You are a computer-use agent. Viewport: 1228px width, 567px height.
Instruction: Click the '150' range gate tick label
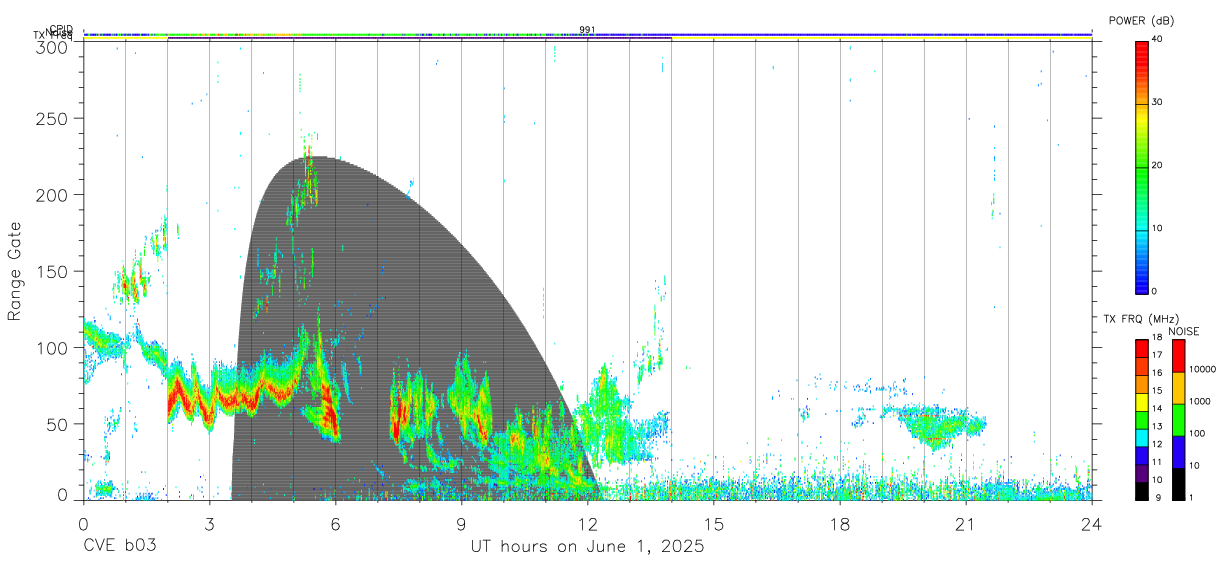point(52,272)
